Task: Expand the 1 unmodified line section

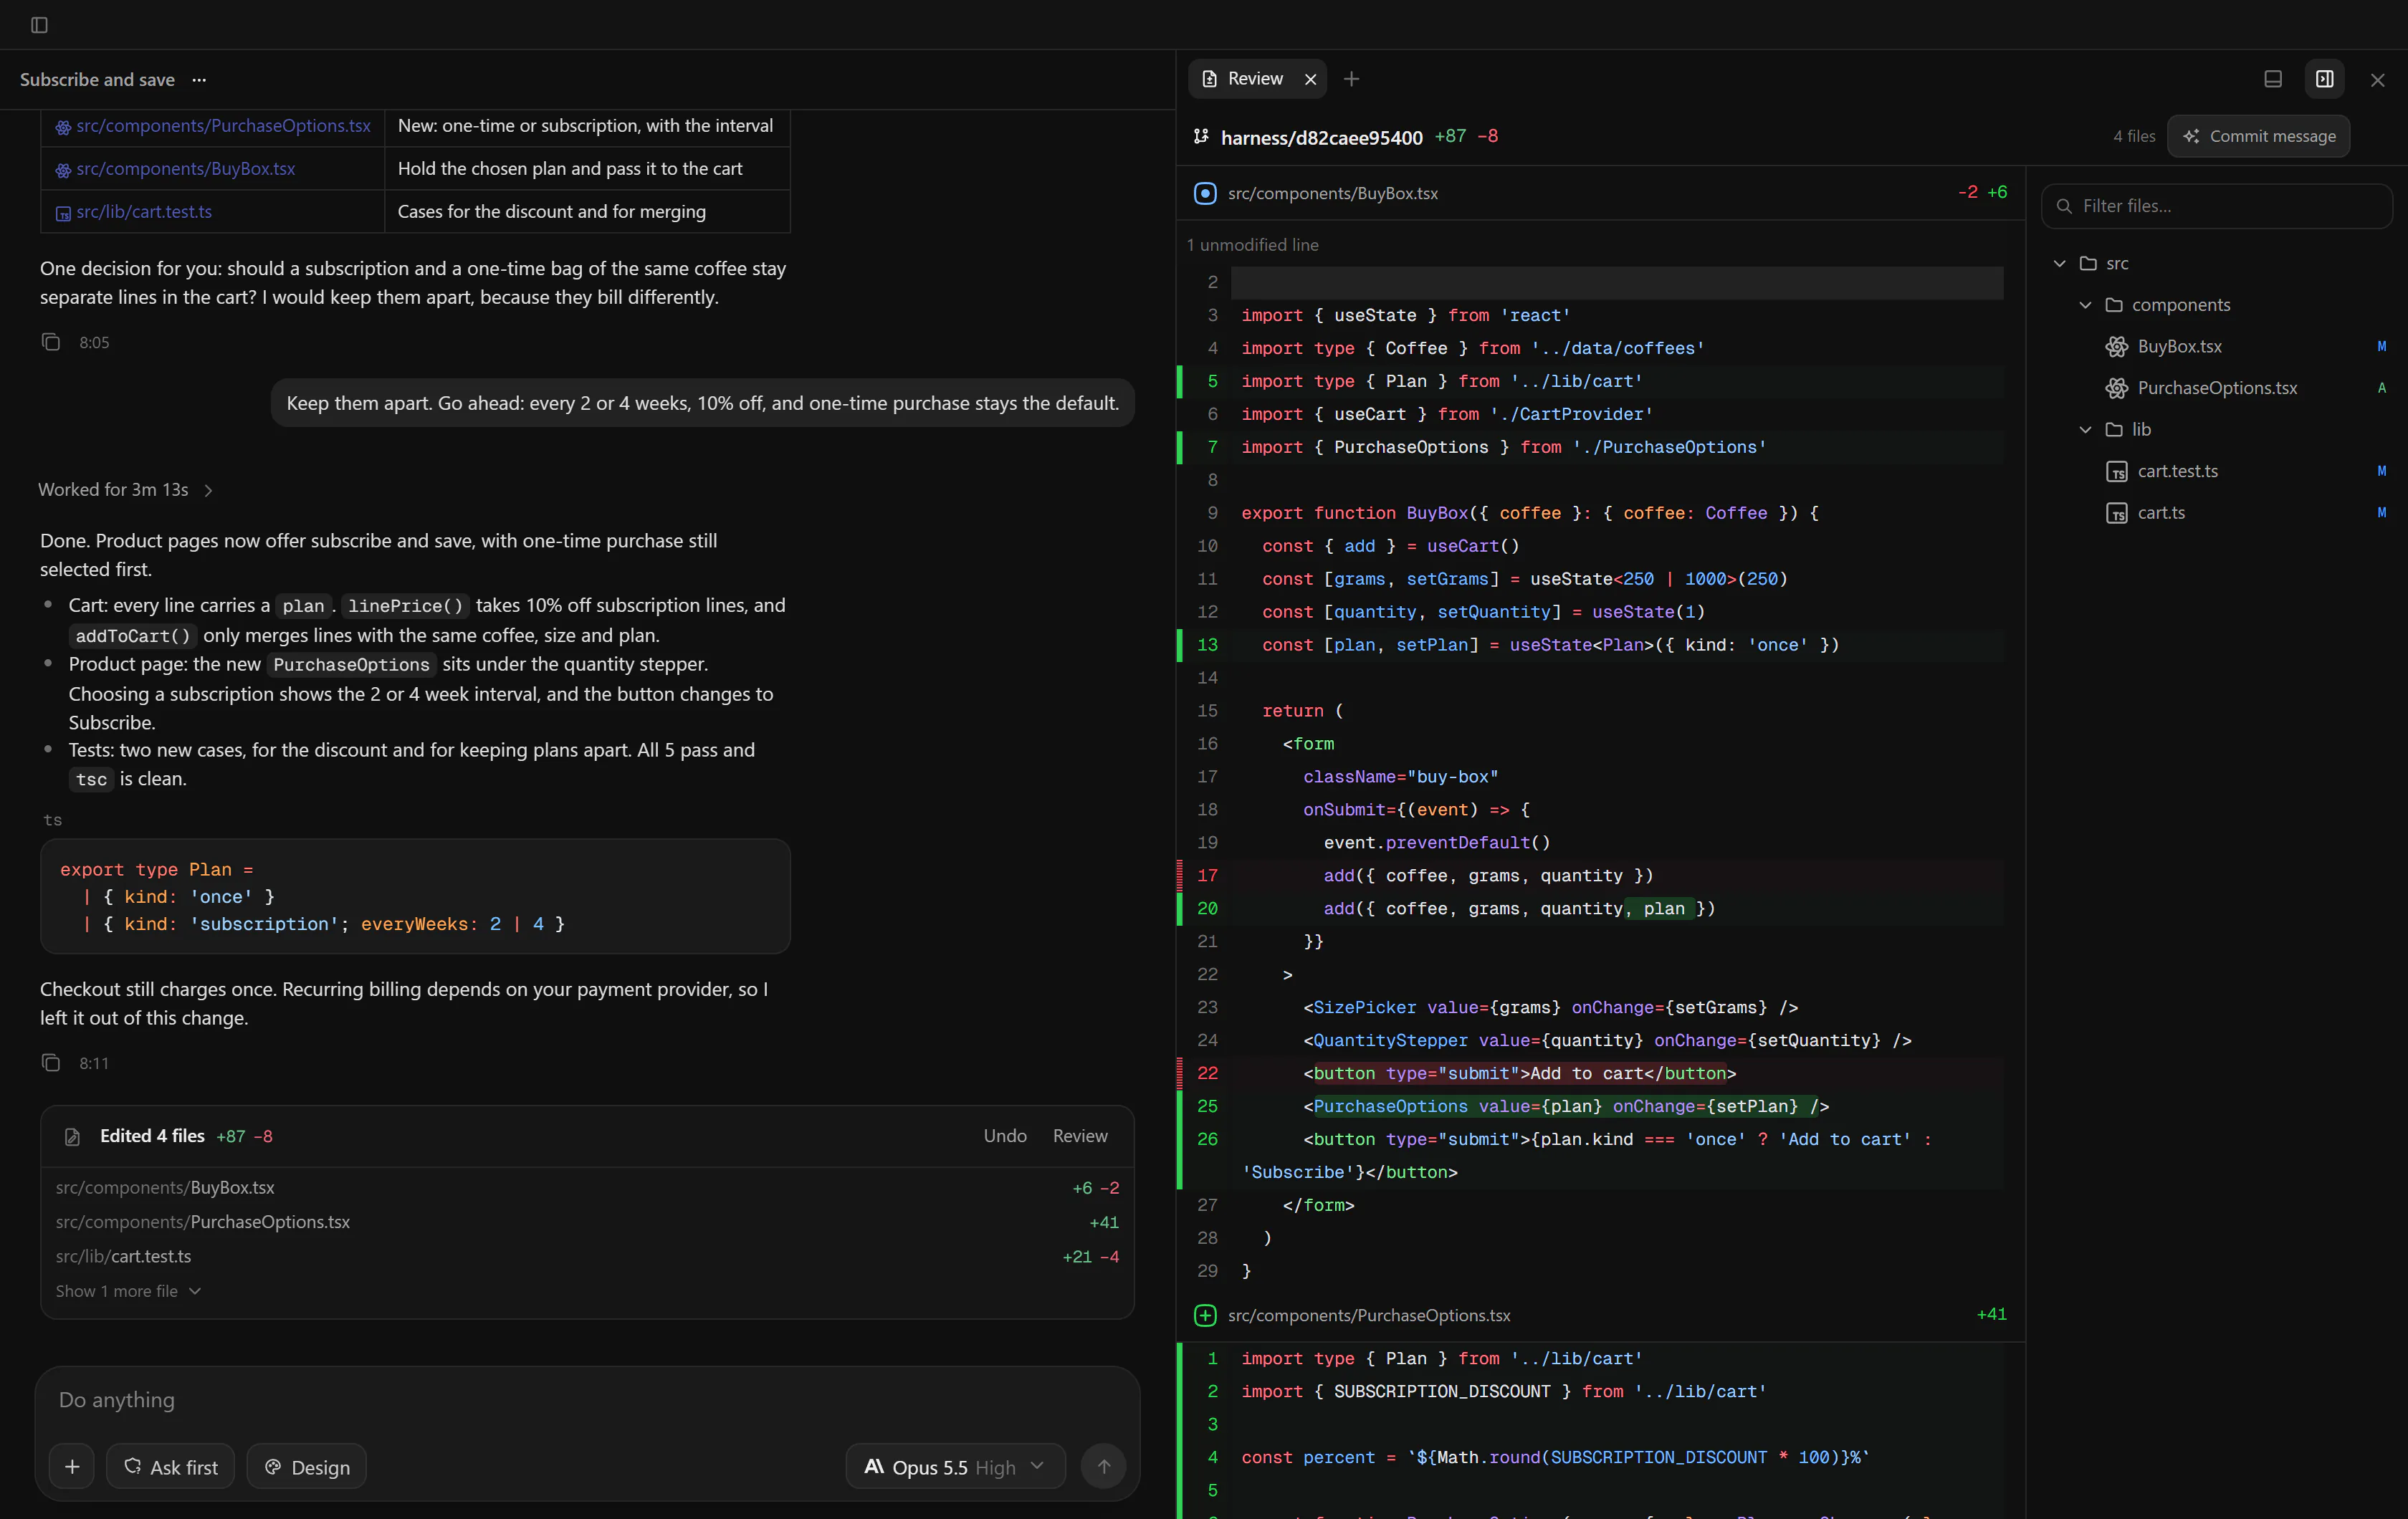Action: coord(1253,245)
